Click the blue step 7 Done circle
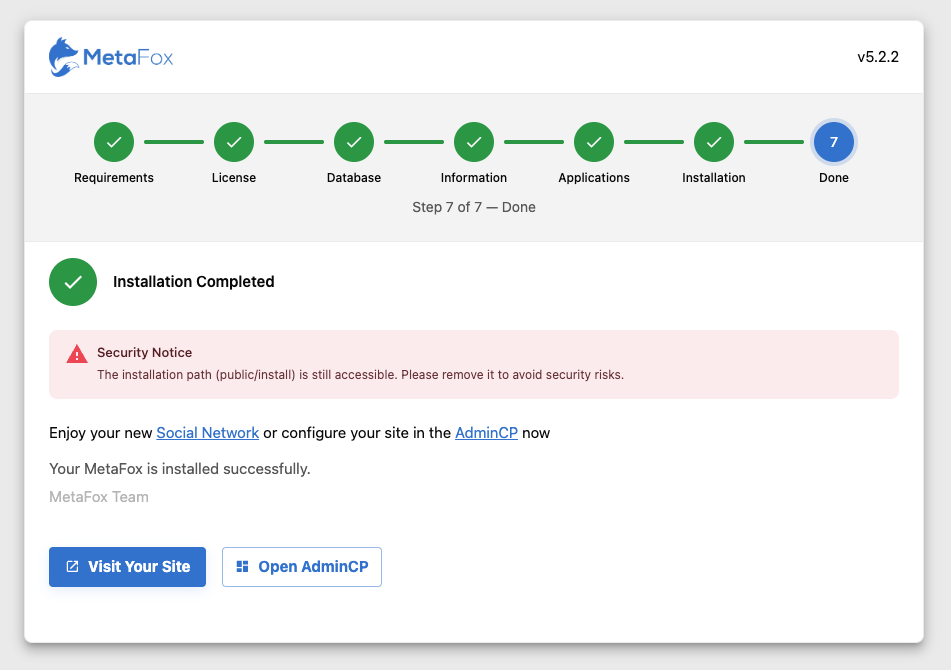The image size is (951, 670). point(834,142)
